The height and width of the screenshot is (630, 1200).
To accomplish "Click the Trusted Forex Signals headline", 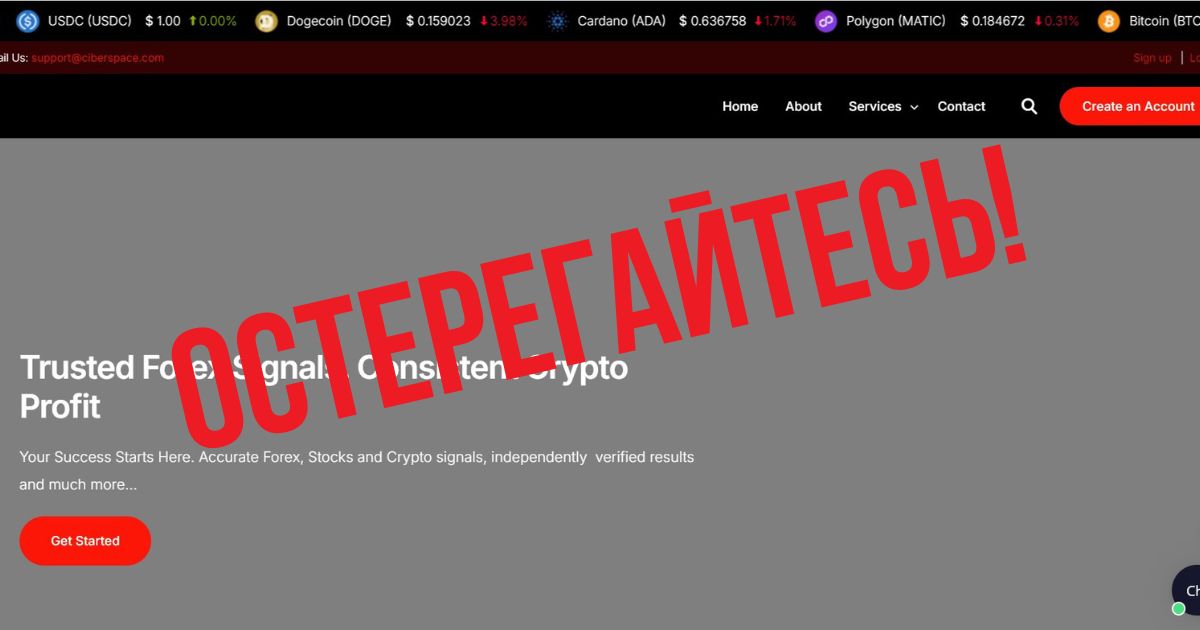I will (324, 387).
